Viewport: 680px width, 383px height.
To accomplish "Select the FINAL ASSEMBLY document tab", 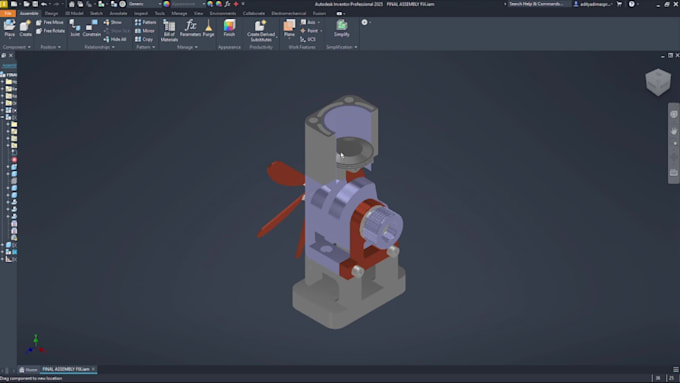I will tap(69, 370).
